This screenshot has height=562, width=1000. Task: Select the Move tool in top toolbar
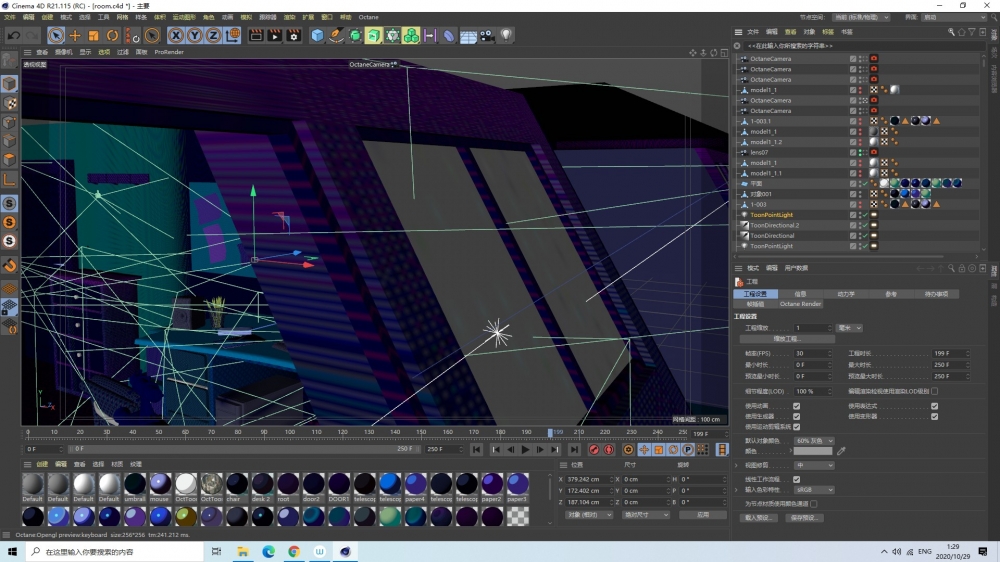pos(75,35)
